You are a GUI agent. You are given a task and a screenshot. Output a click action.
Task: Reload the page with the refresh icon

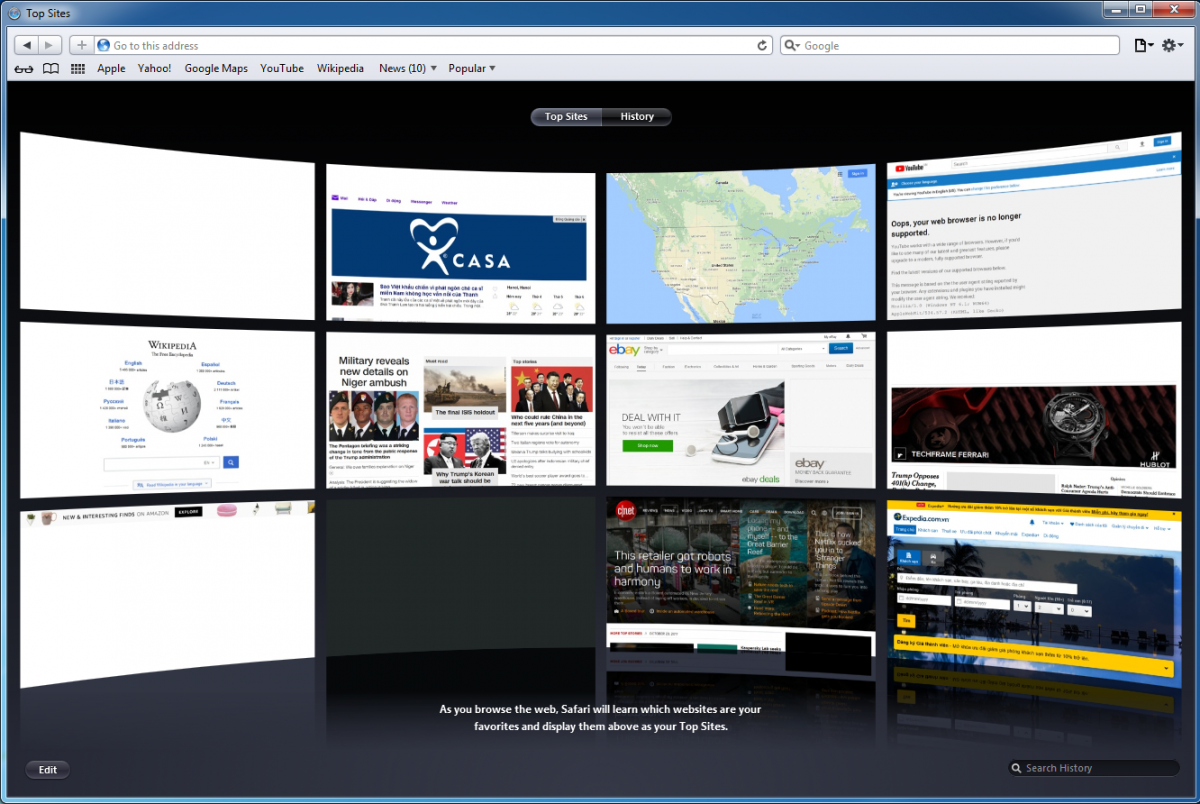point(762,45)
